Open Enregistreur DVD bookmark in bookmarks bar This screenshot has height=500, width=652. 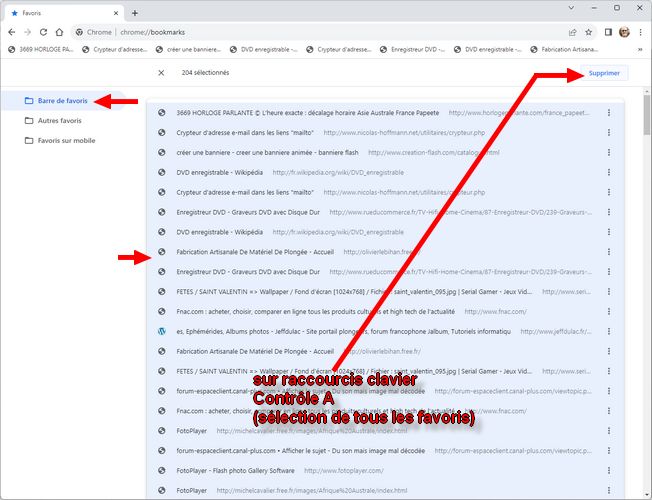(x=412, y=50)
